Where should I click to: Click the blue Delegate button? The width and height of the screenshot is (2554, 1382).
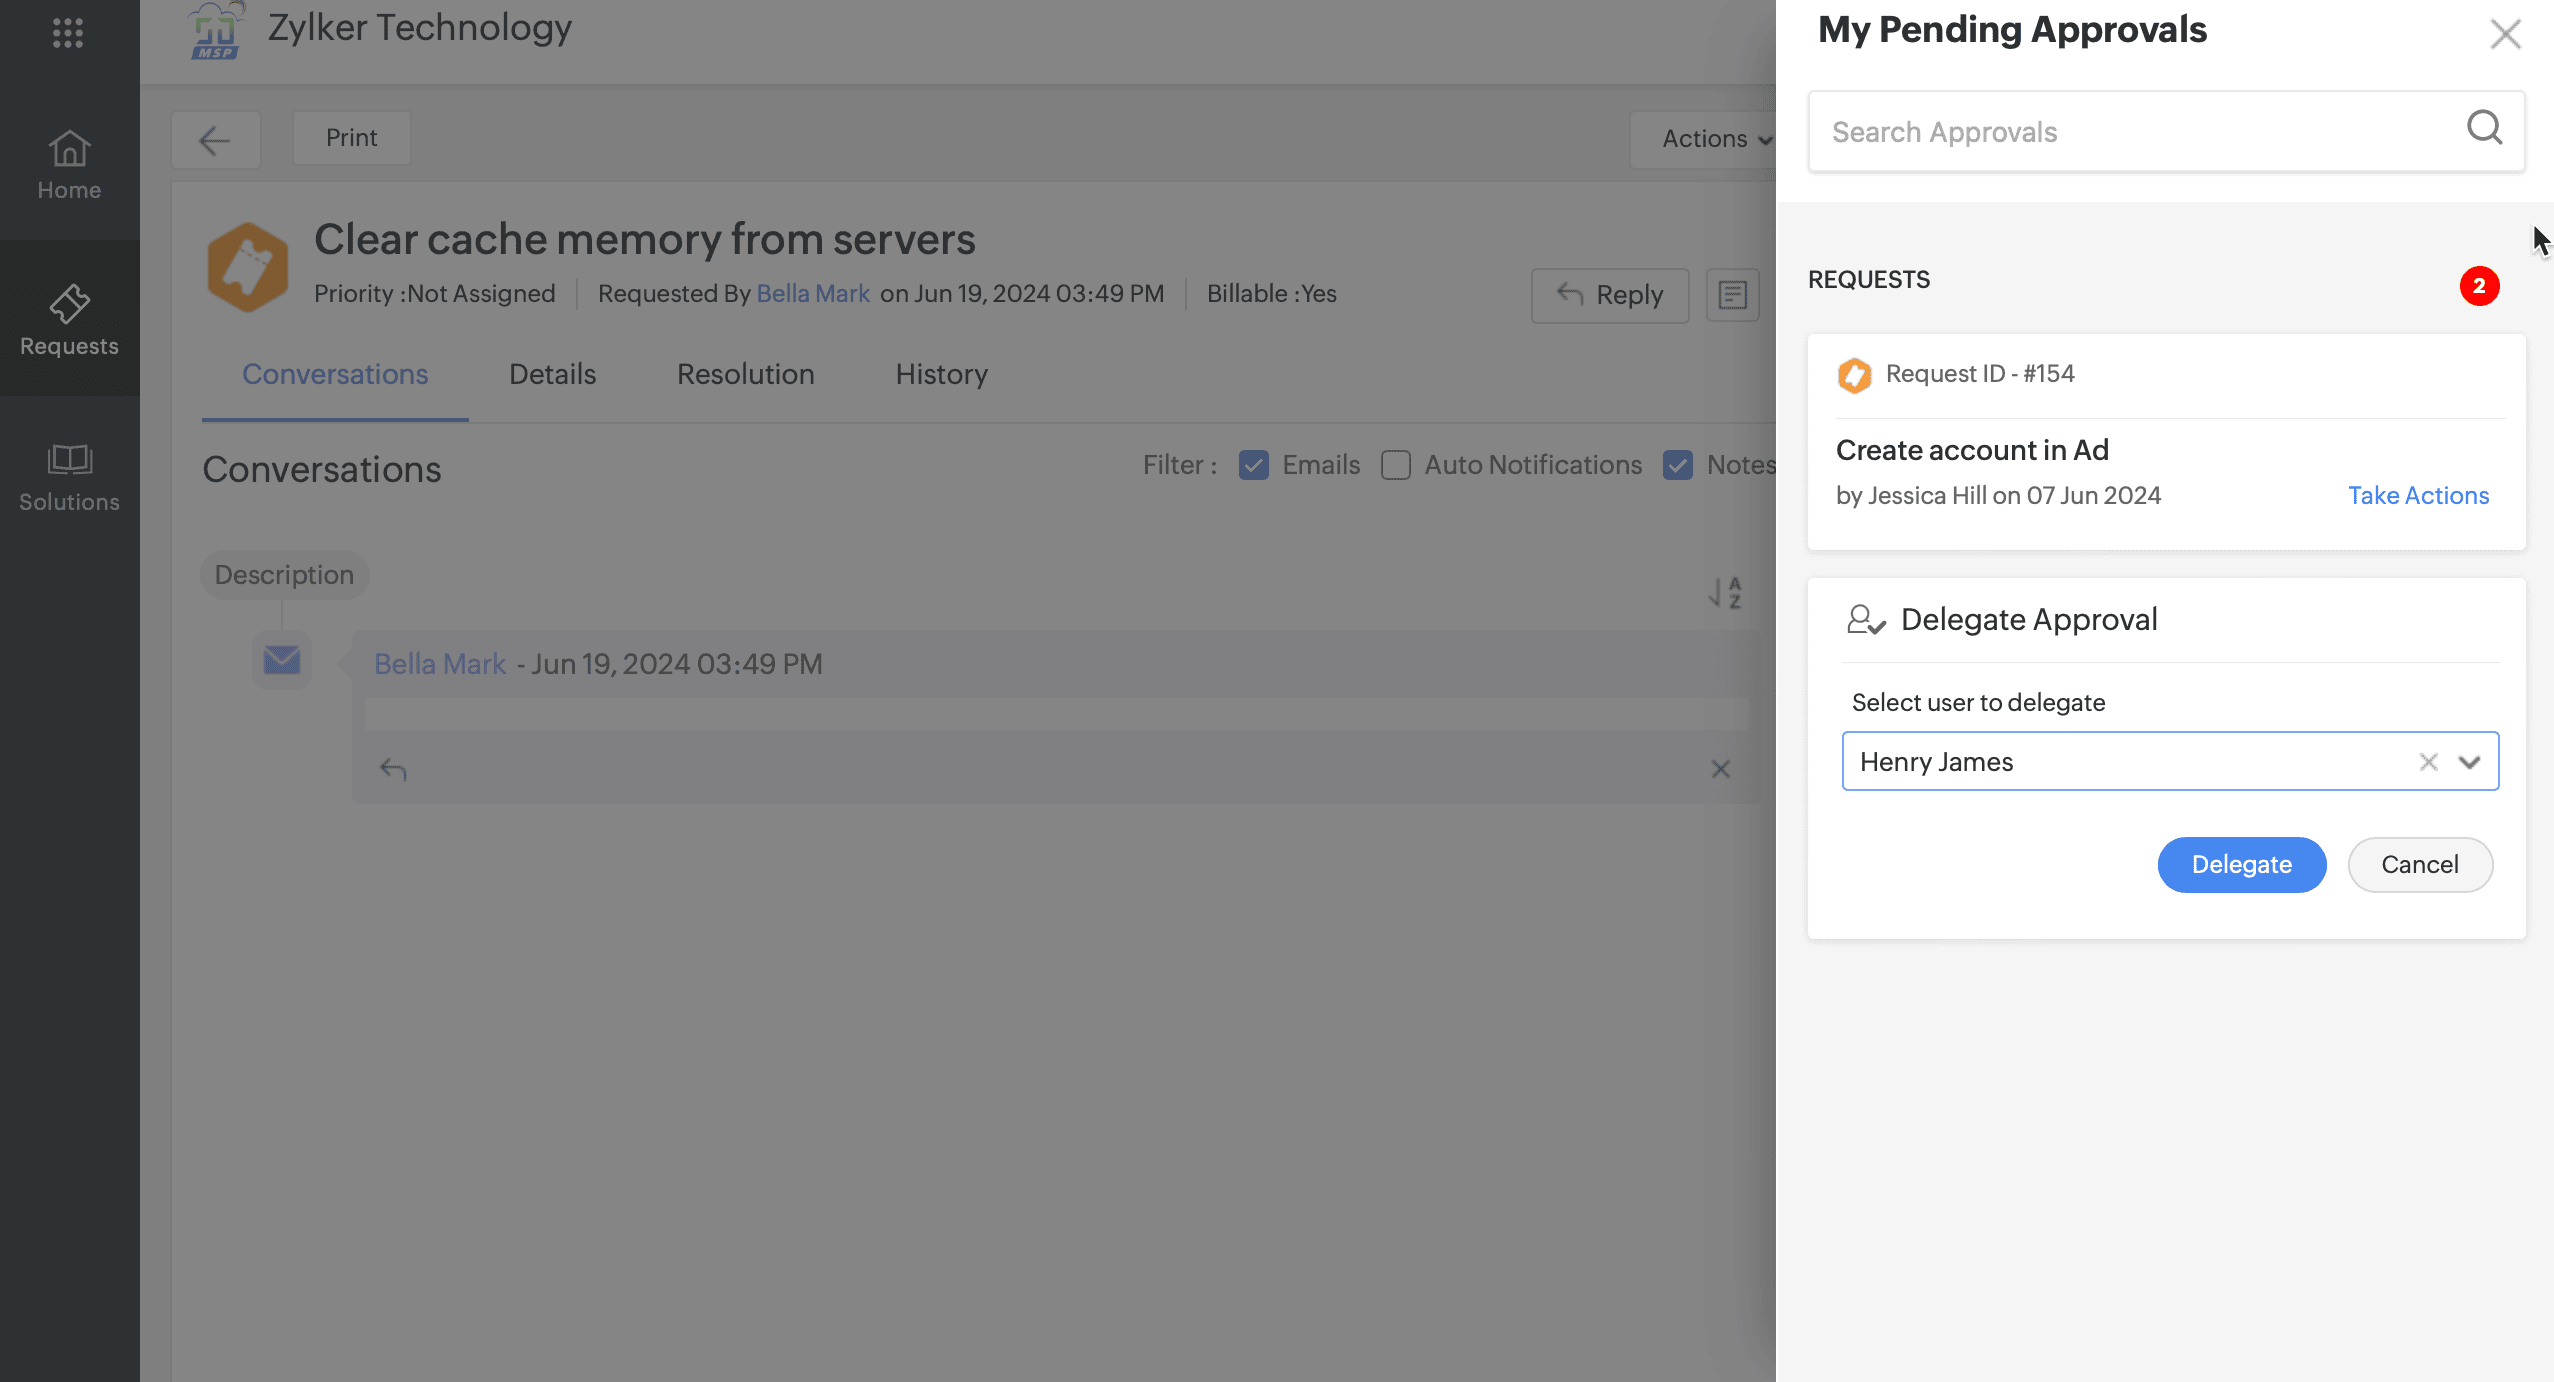coord(2241,864)
